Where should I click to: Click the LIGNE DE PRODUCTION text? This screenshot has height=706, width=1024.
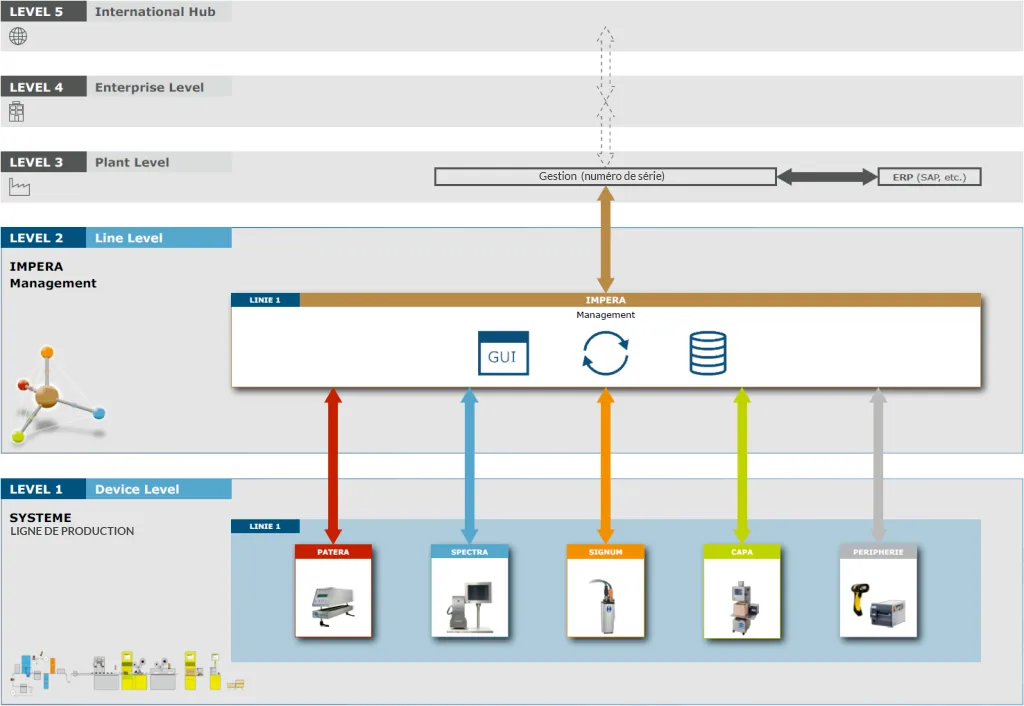click(72, 531)
